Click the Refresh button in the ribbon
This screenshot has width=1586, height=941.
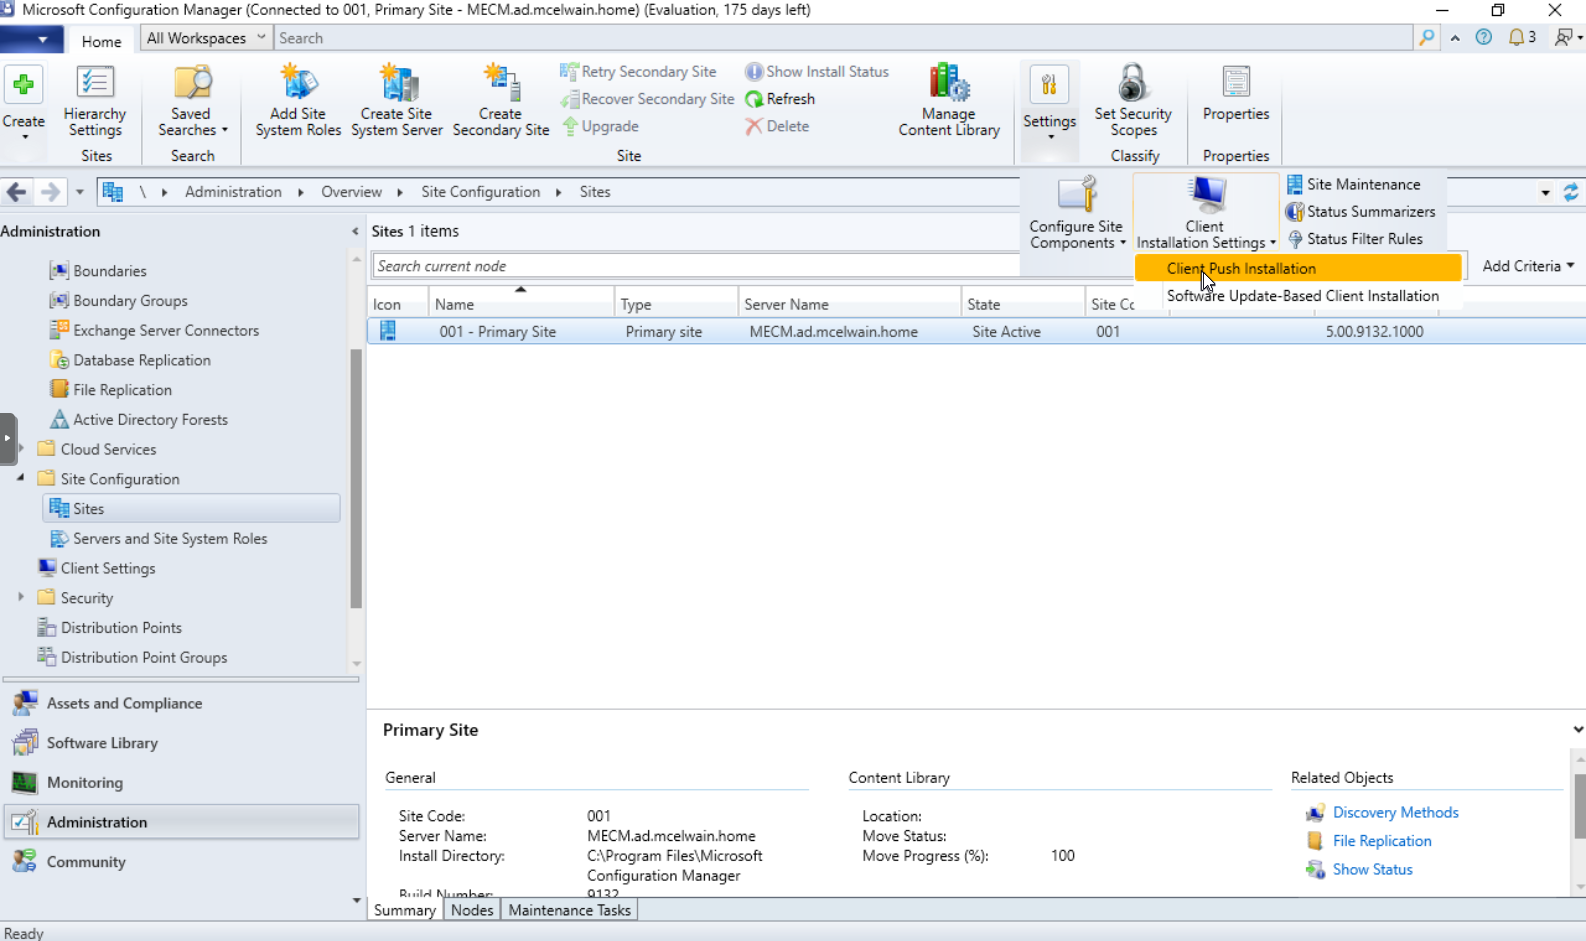[780, 99]
